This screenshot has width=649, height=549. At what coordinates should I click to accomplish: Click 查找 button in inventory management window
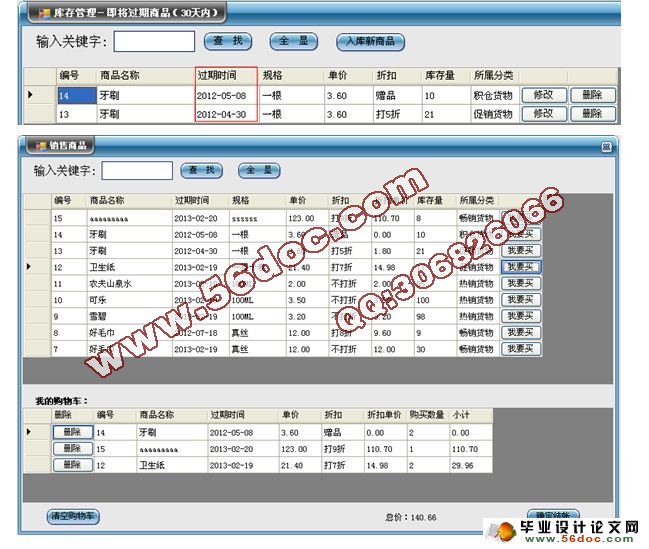click(228, 41)
